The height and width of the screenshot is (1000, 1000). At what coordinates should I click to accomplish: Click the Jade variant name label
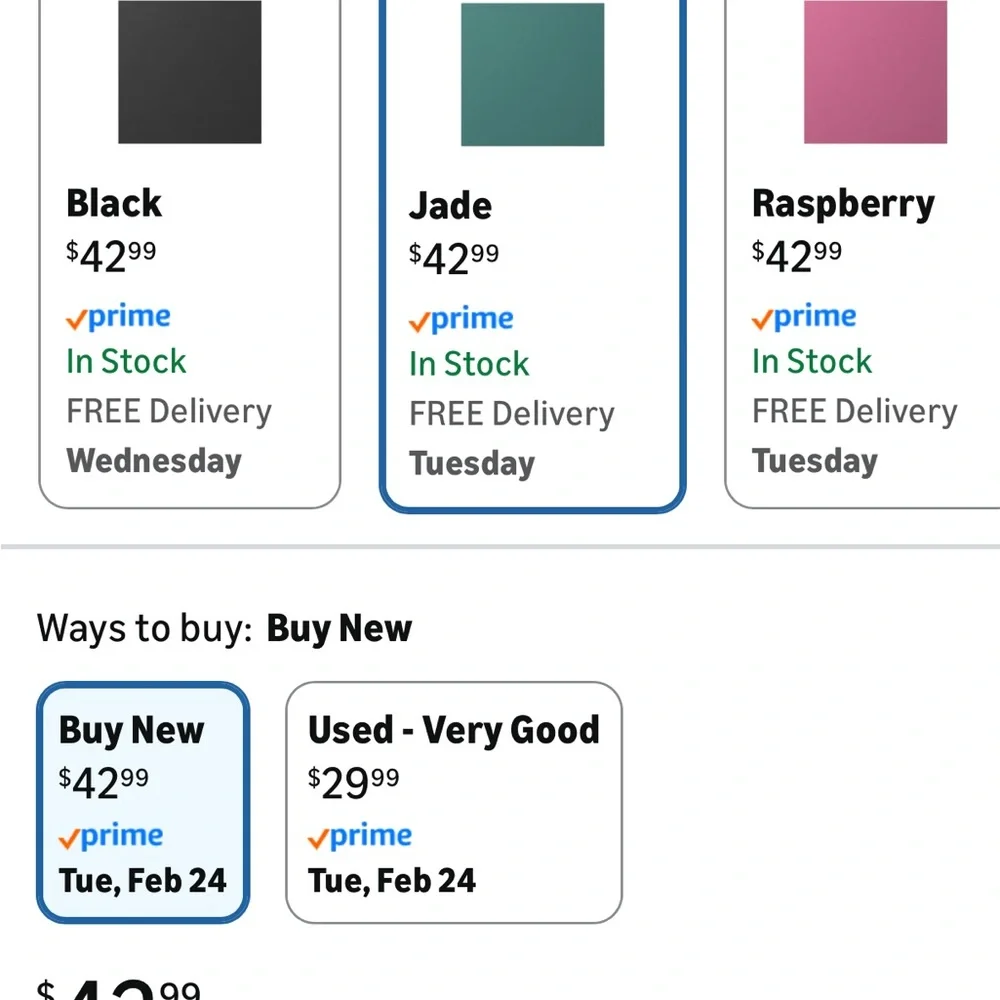[x=450, y=206]
